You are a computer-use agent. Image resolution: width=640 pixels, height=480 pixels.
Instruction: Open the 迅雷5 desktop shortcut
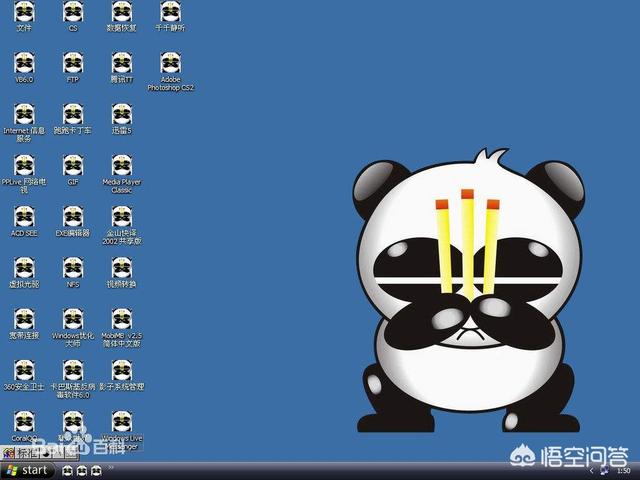(122, 114)
